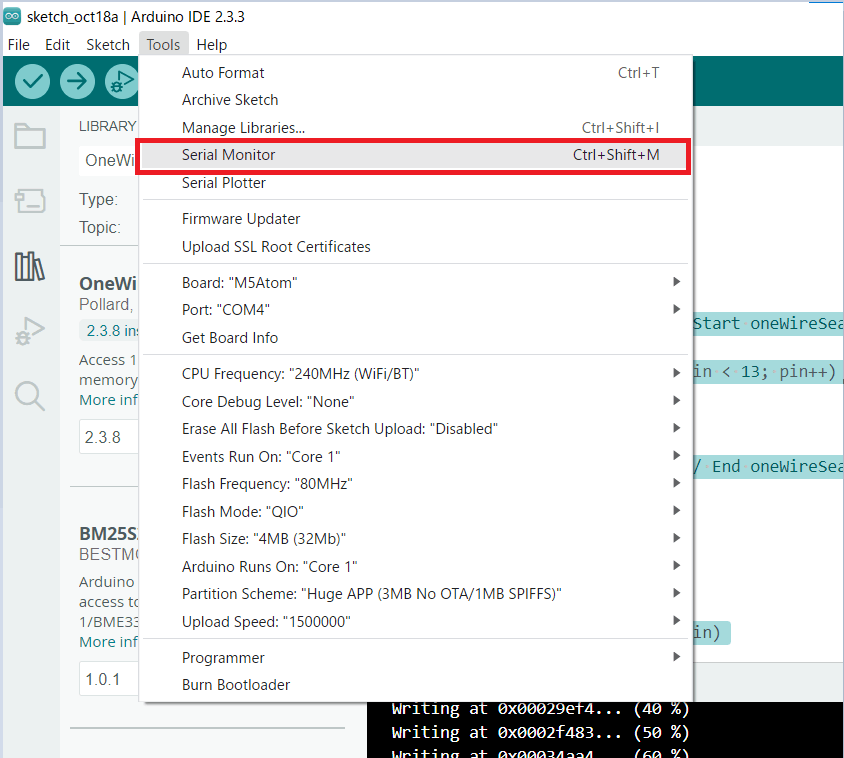Viewport: 844px width, 758px height.
Task: Select Auto Format from Tools menu
Action: [x=415, y=73]
